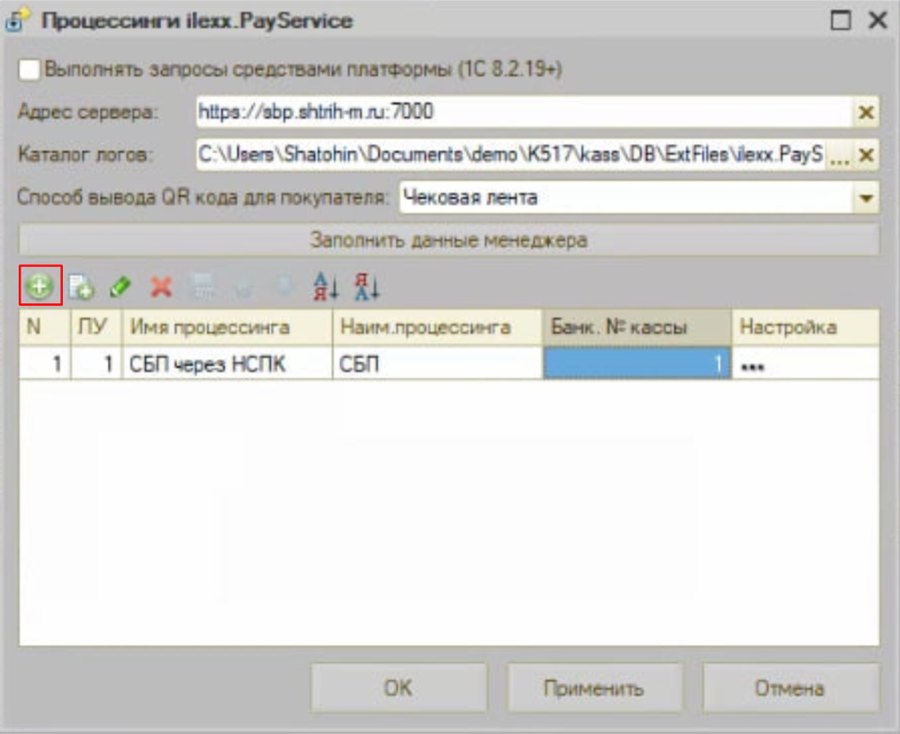
Task: Open the Способ вывода QR кода dropdown arrow
Action: pyautogui.click(x=866, y=198)
